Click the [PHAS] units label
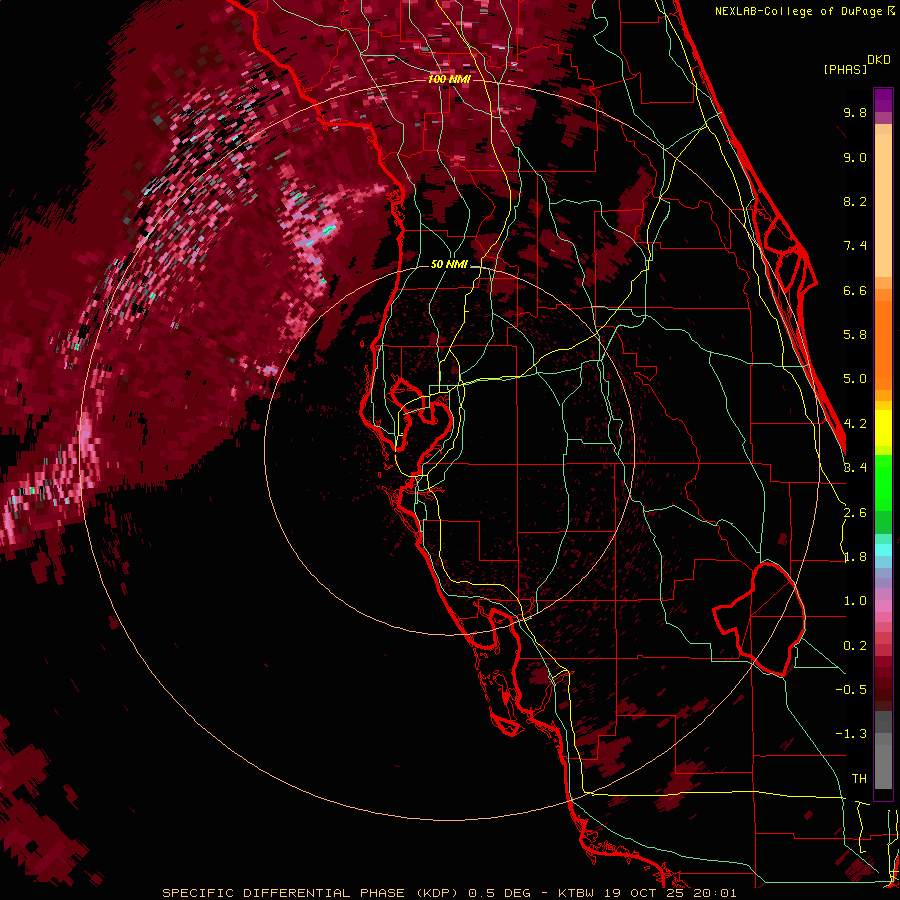 (845, 70)
